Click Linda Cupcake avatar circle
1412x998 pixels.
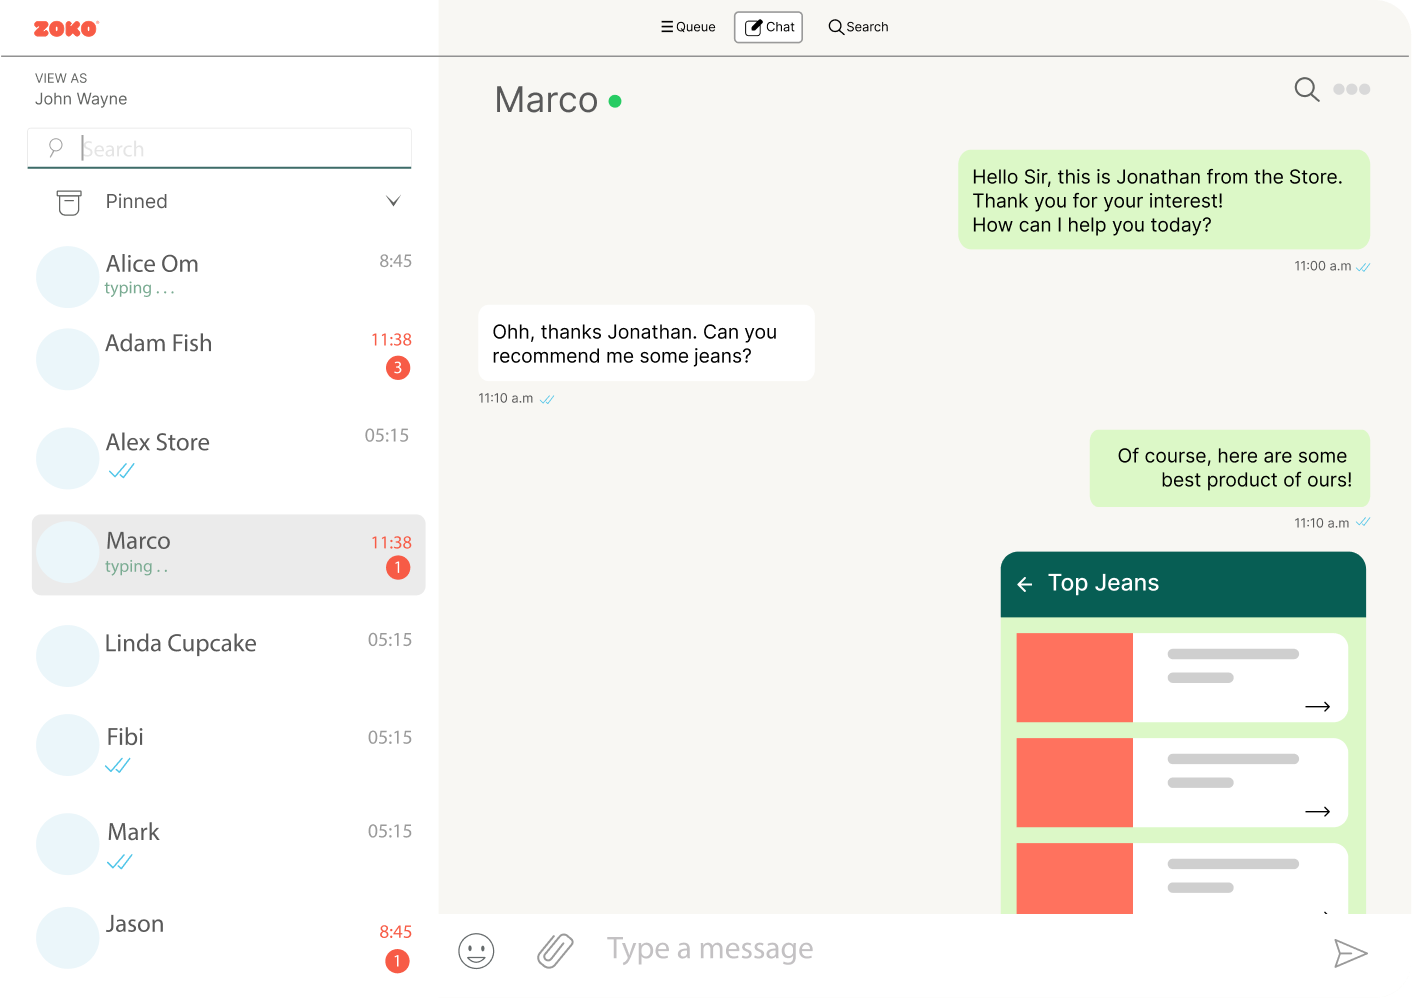[x=67, y=656]
